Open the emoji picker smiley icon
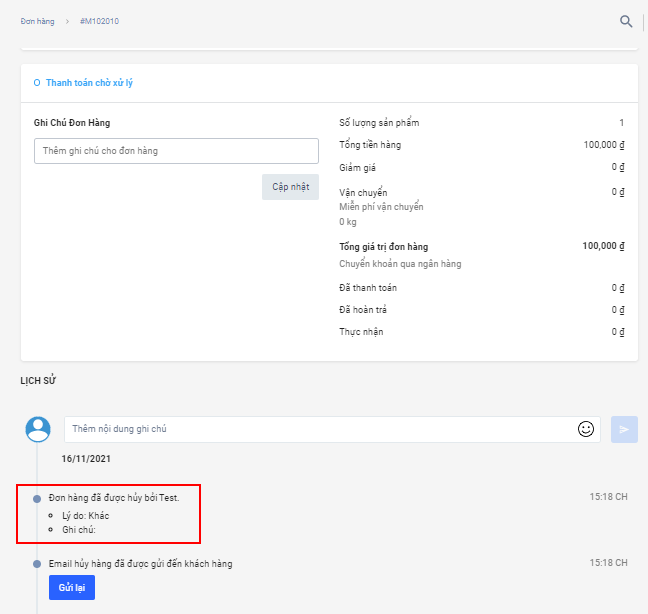The width and height of the screenshot is (648, 614). (x=586, y=429)
